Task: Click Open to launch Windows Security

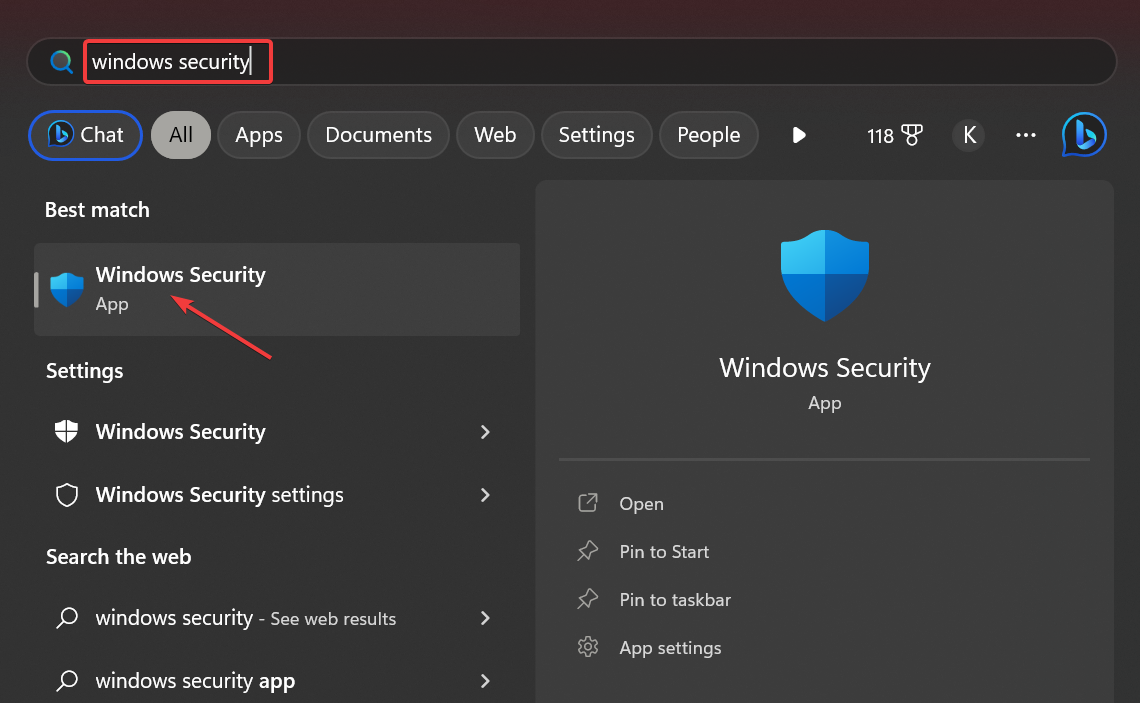Action: click(x=641, y=503)
